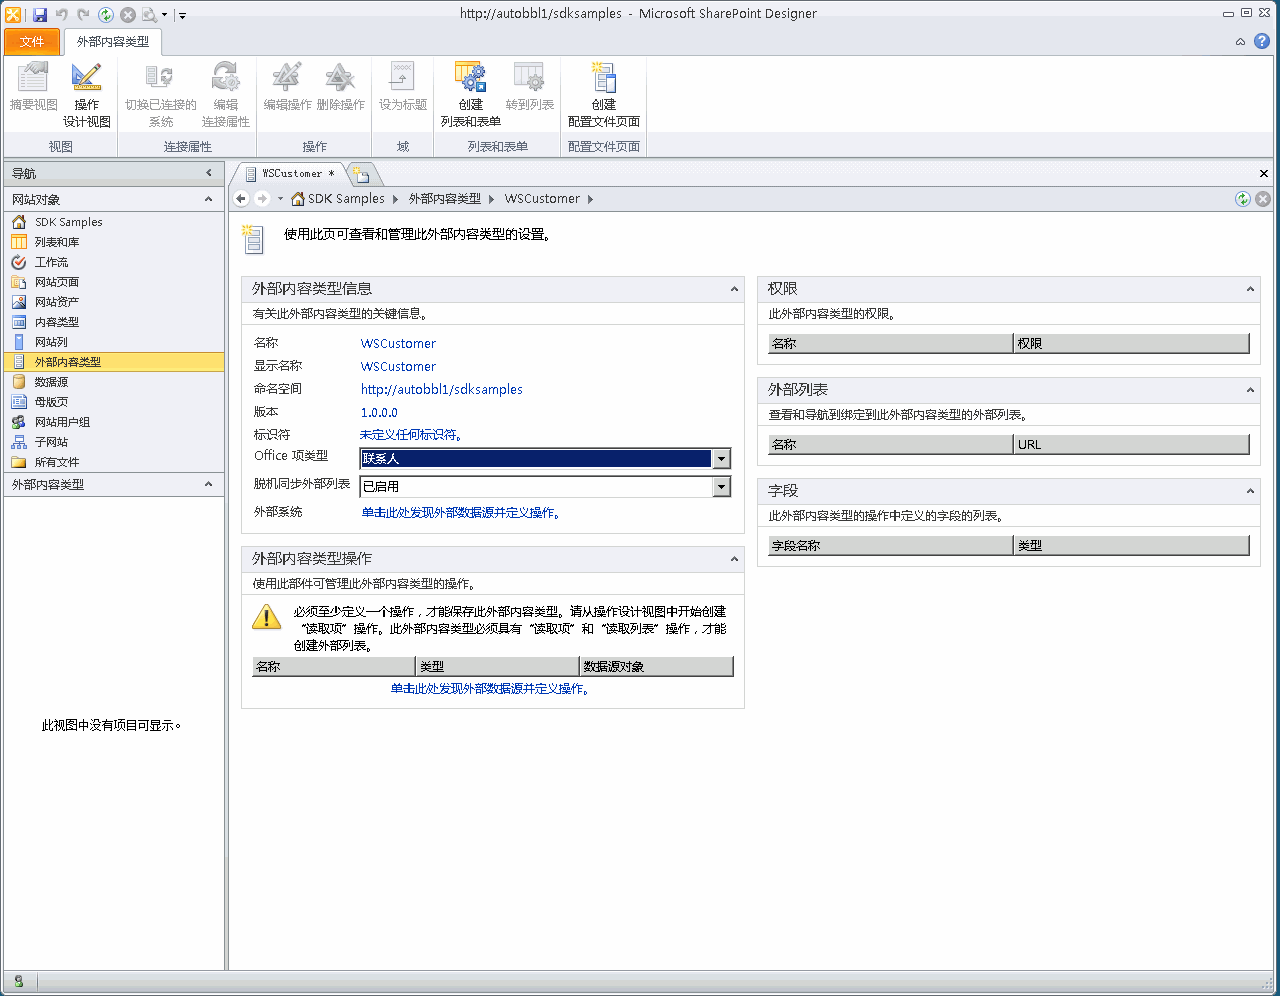
Task: Click refresh icon at breadcrumb bar right
Action: 1243,199
